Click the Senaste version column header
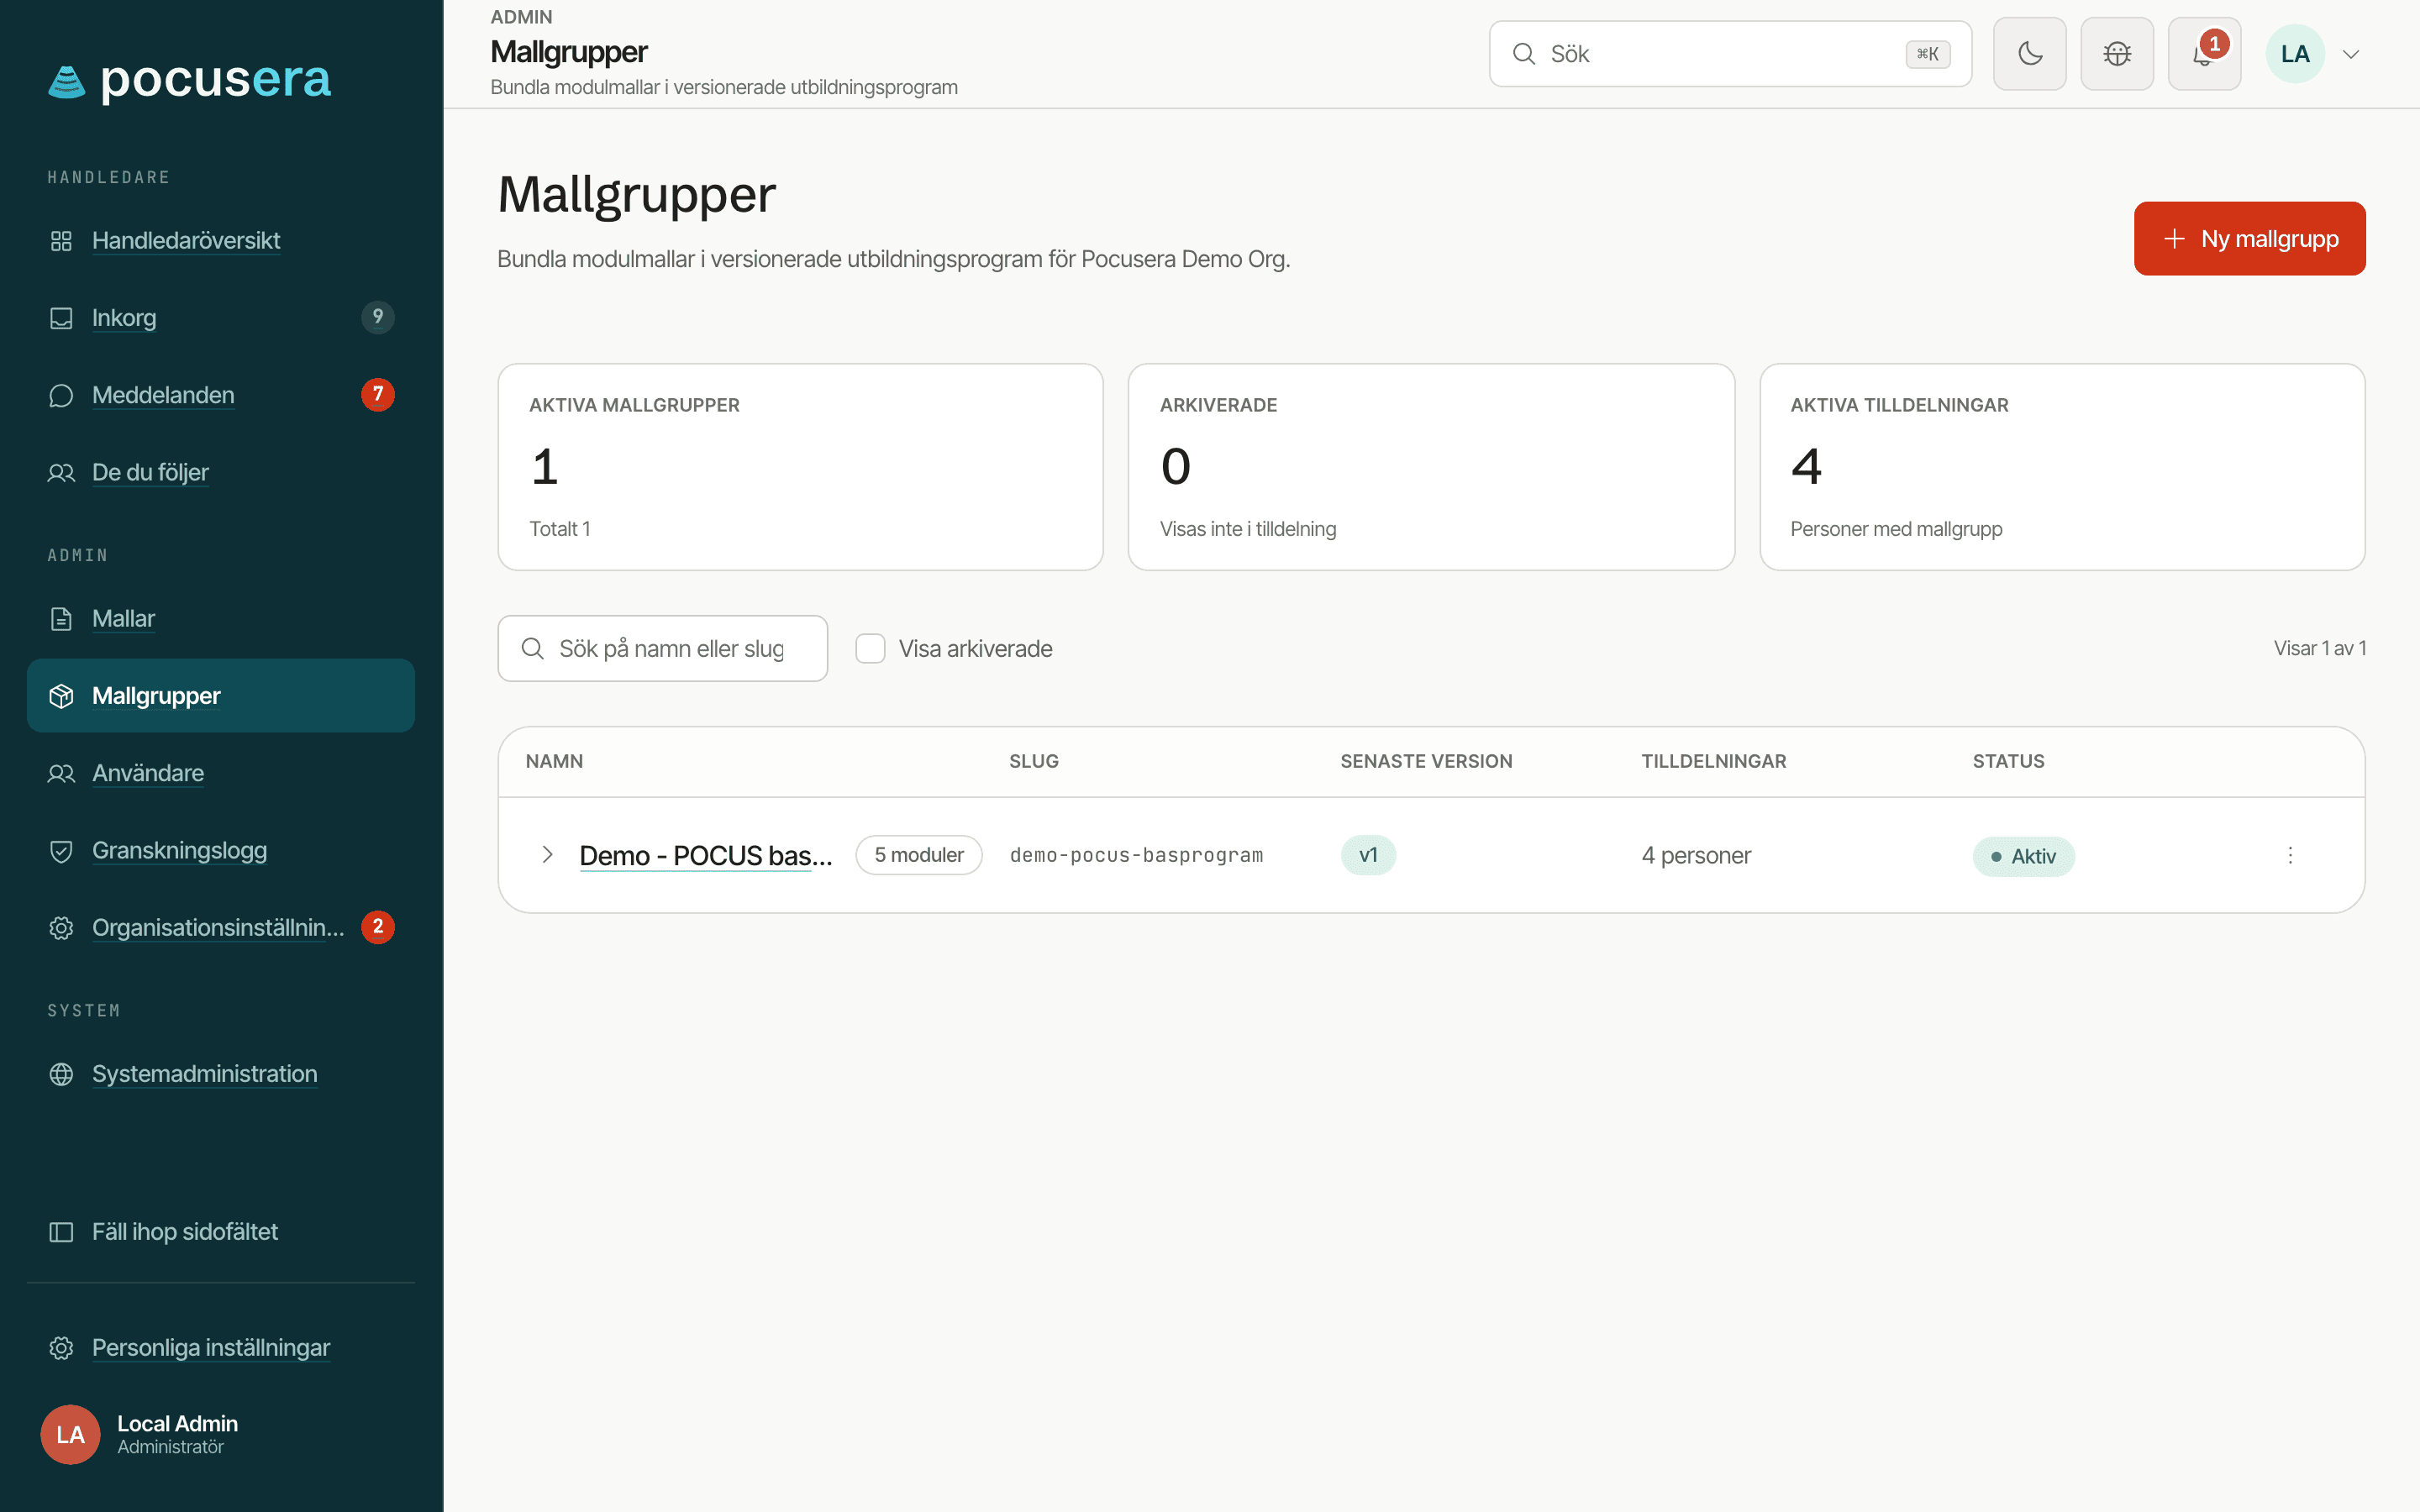 (1426, 761)
